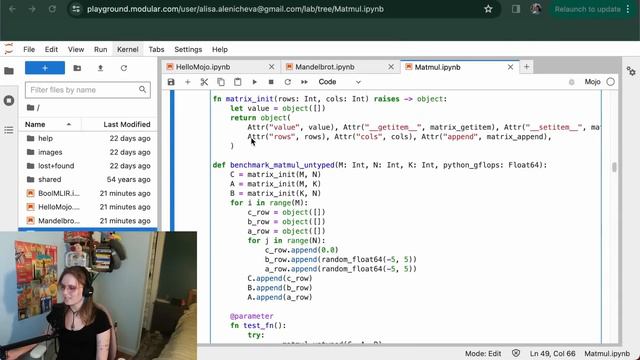Restart kernel and run all cells
The height and width of the screenshot is (360, 640).
click(304, 82)
